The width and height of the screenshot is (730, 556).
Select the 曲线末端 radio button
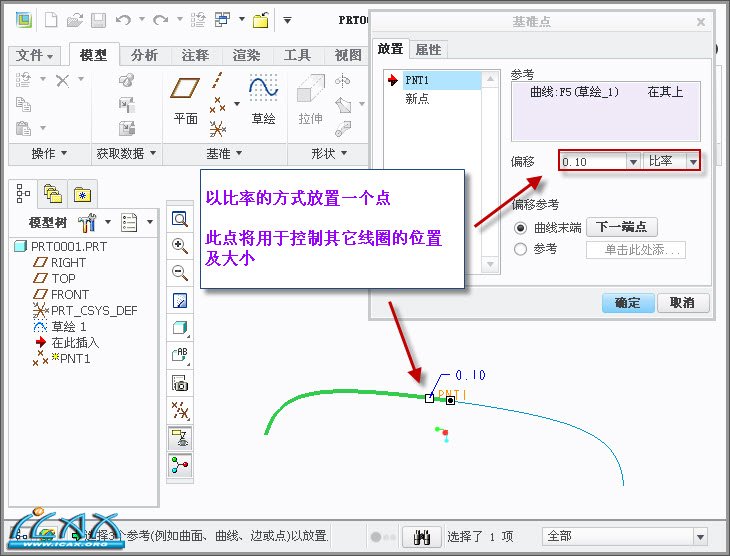(x=520, y=228)
